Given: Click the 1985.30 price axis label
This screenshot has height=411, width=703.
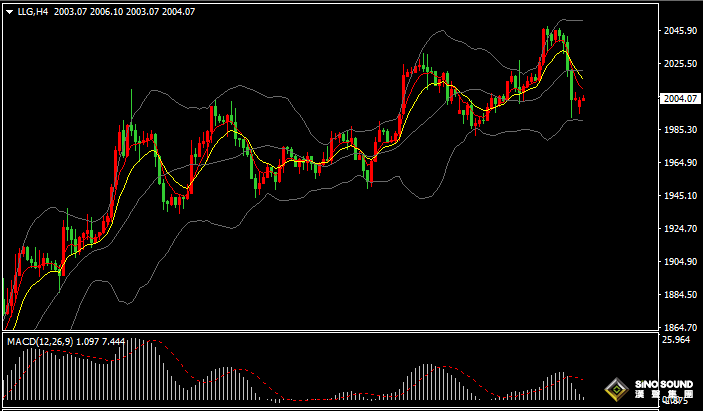Looking at the screenshot, I should coord(679,130).
